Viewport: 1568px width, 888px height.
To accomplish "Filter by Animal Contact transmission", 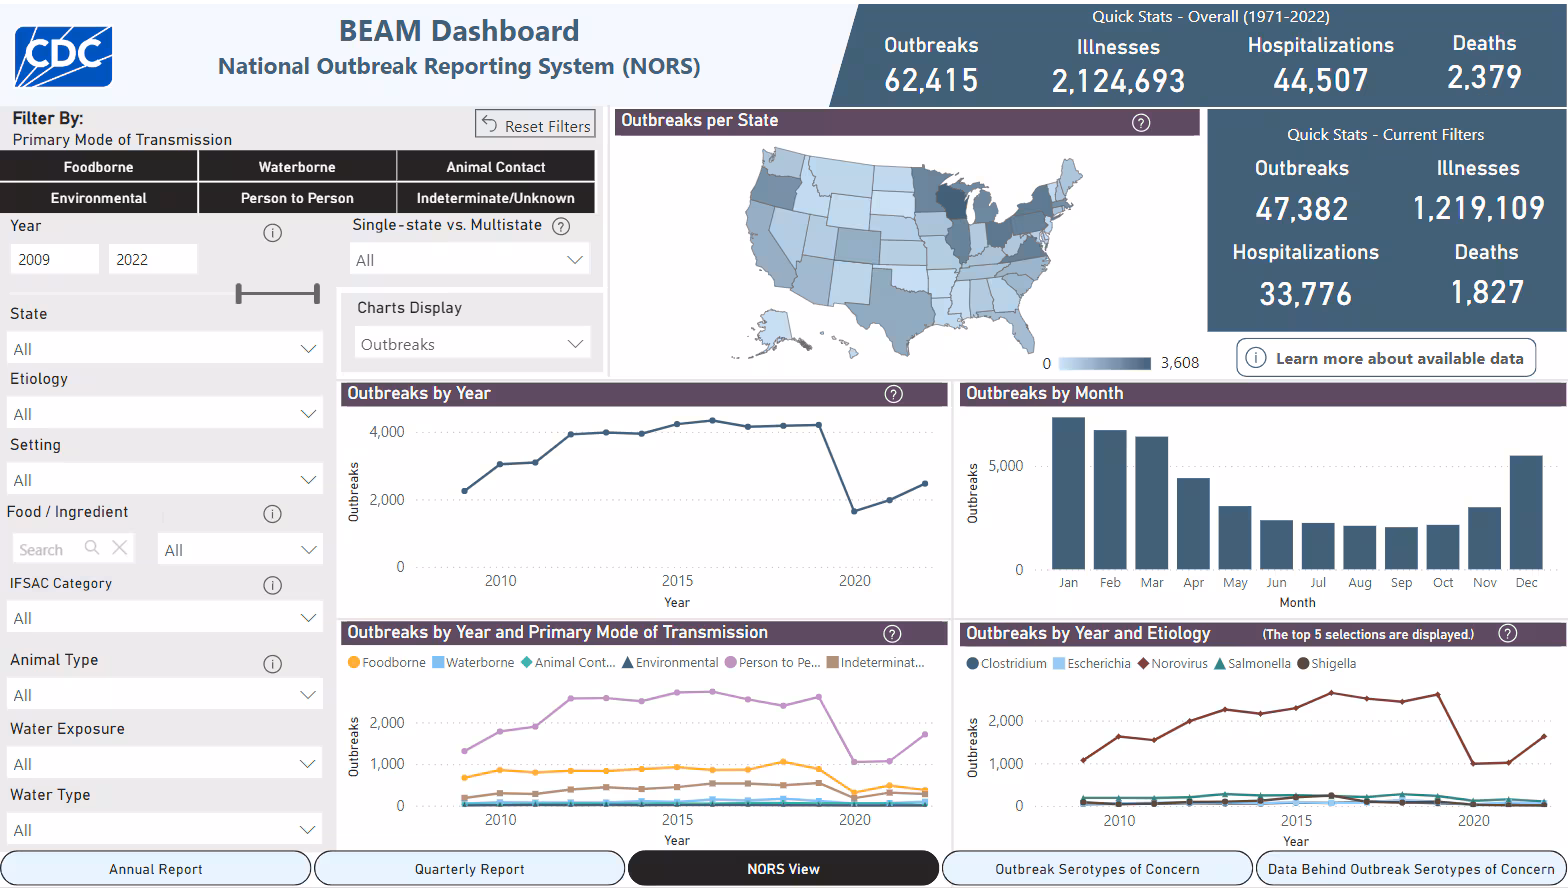I will click(x=496, y=167).
